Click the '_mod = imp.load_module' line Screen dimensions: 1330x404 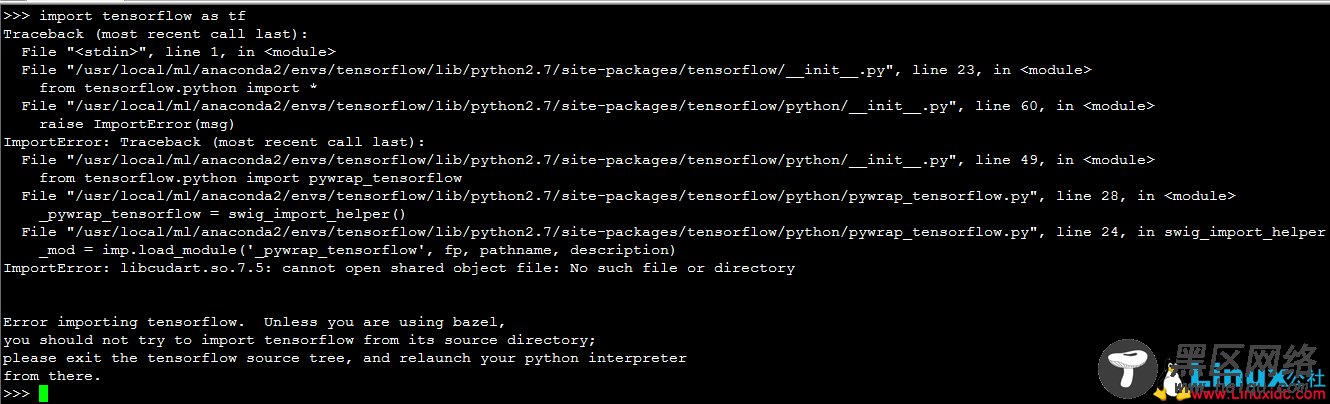pyautogui.click(x=358, y=250)
